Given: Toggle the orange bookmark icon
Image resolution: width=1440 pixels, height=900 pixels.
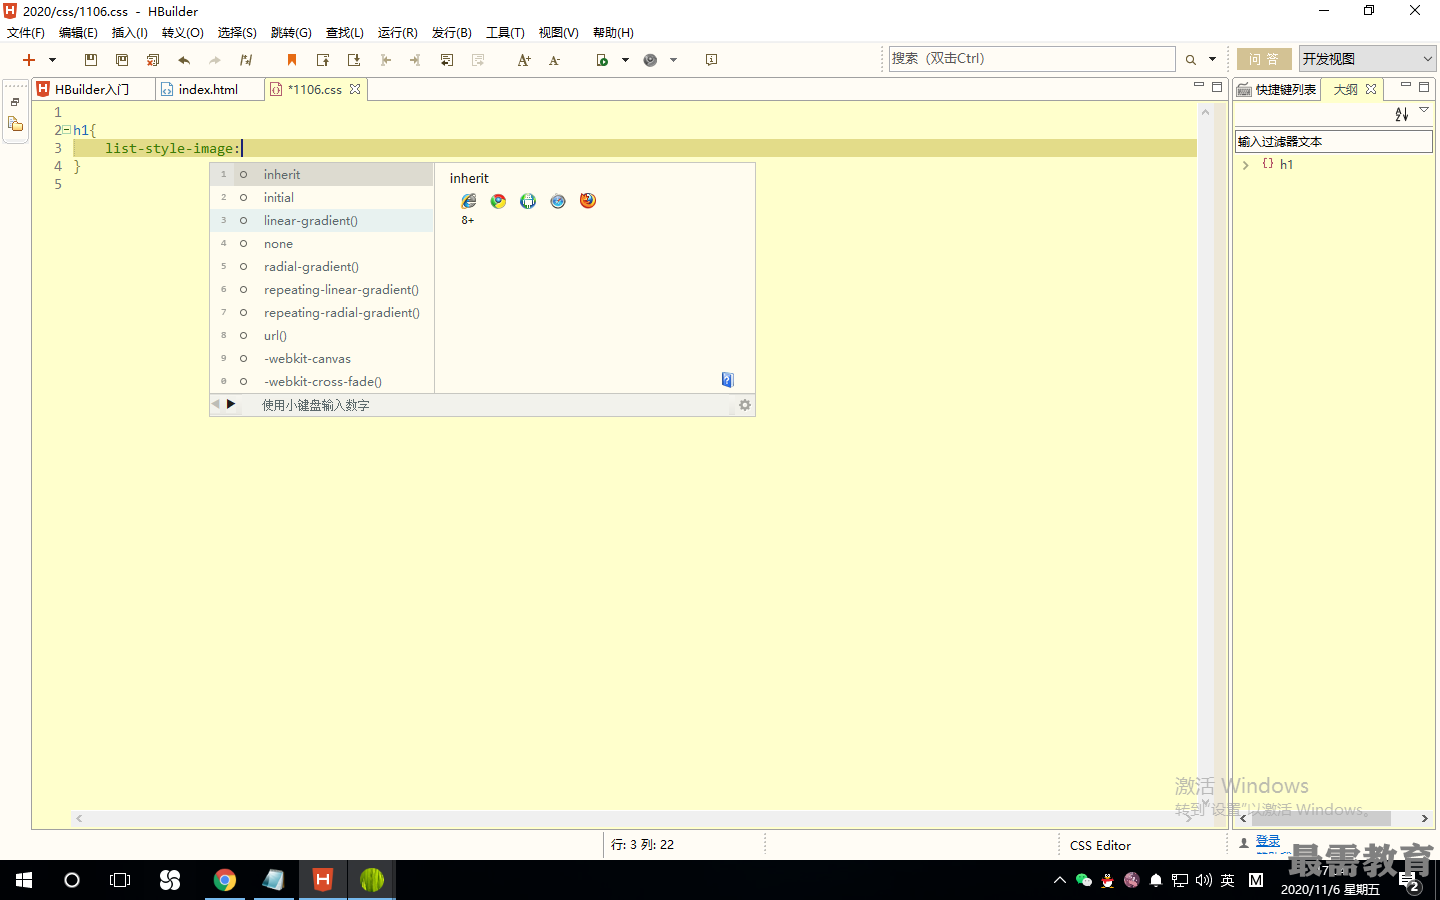Looking at the screenshot, I should pos(292,60).
